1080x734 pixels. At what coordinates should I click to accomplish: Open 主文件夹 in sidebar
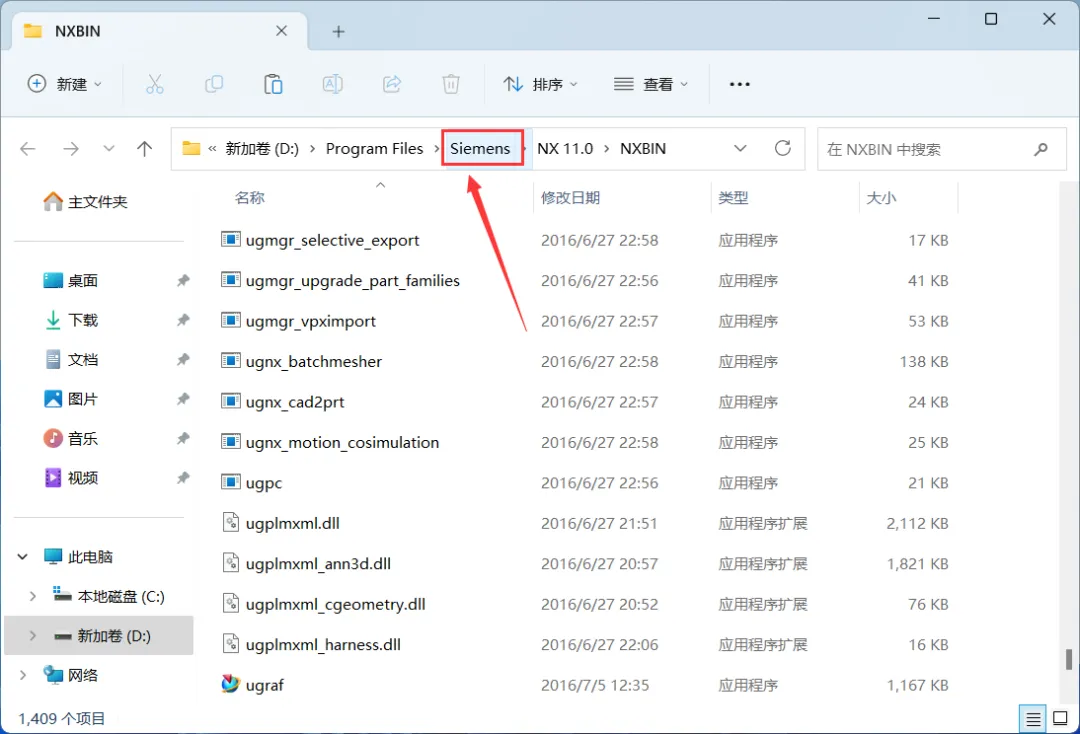[x=85, y=202]
